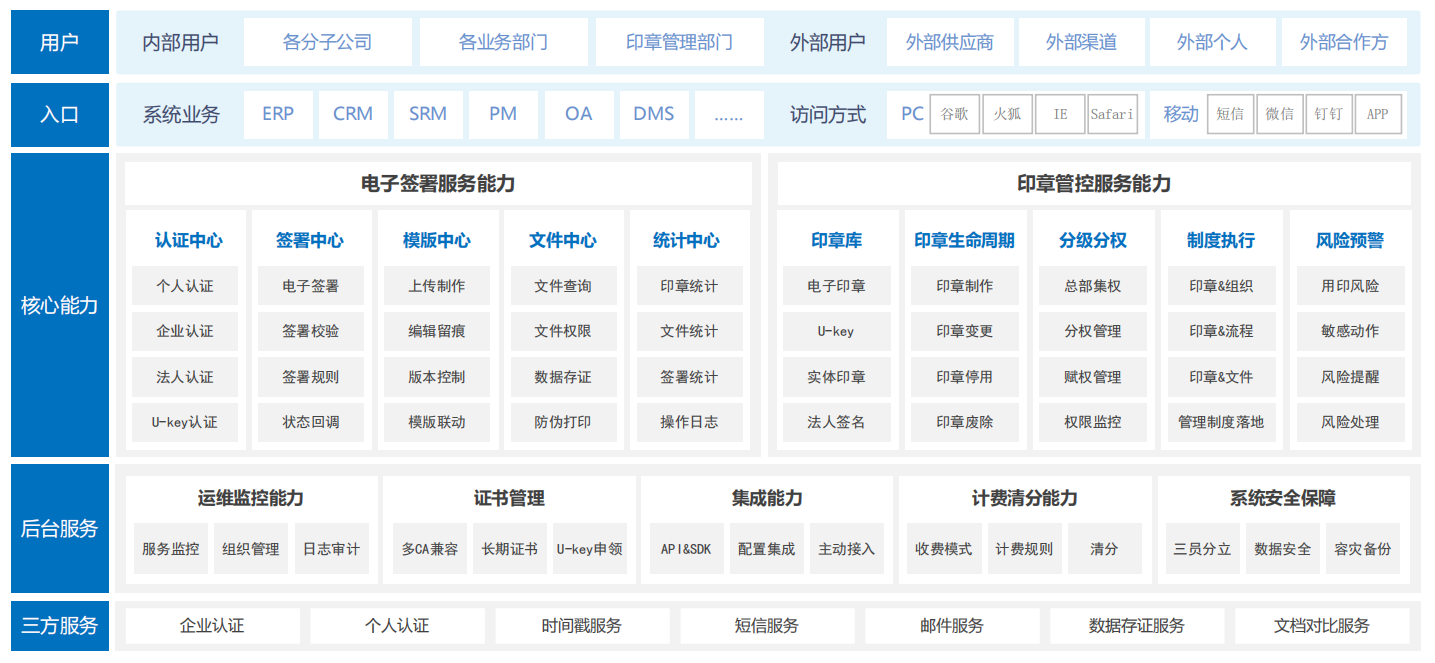Viewport: 1435px width, 663px height.
Task: Select the 认证中心 column title
Action: 188,240
